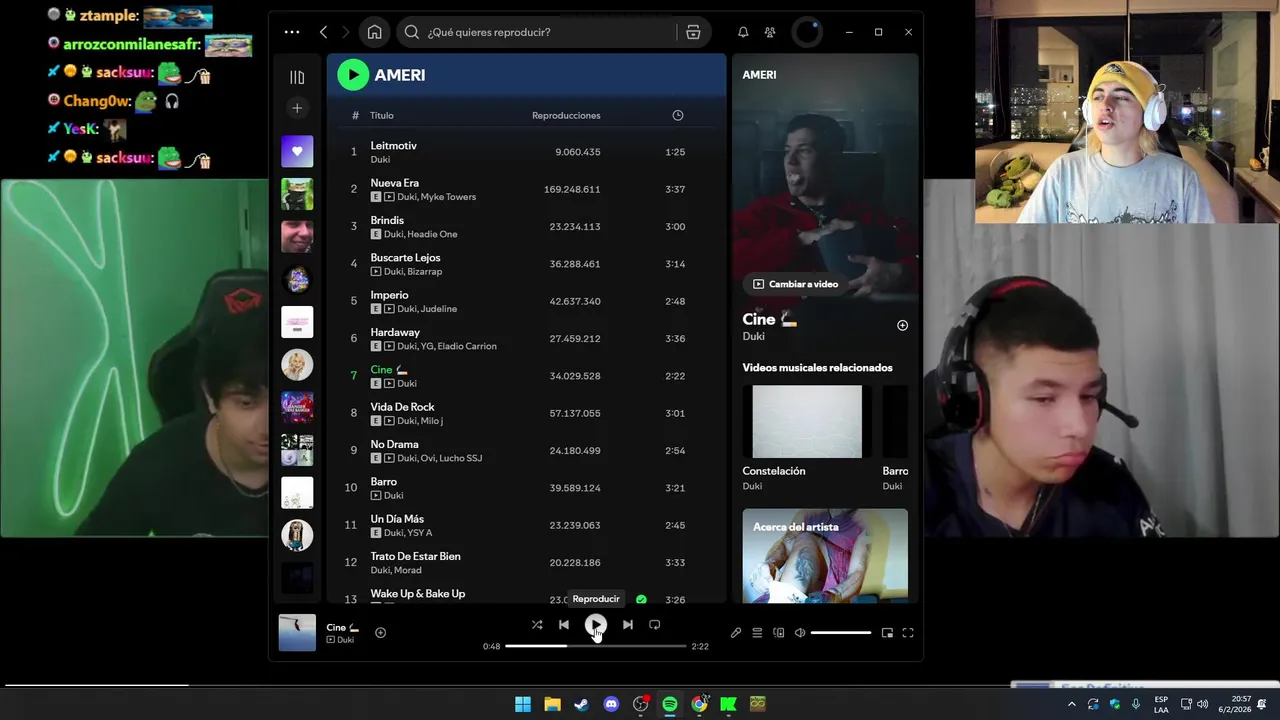Click the volume slider

[841, 633]
